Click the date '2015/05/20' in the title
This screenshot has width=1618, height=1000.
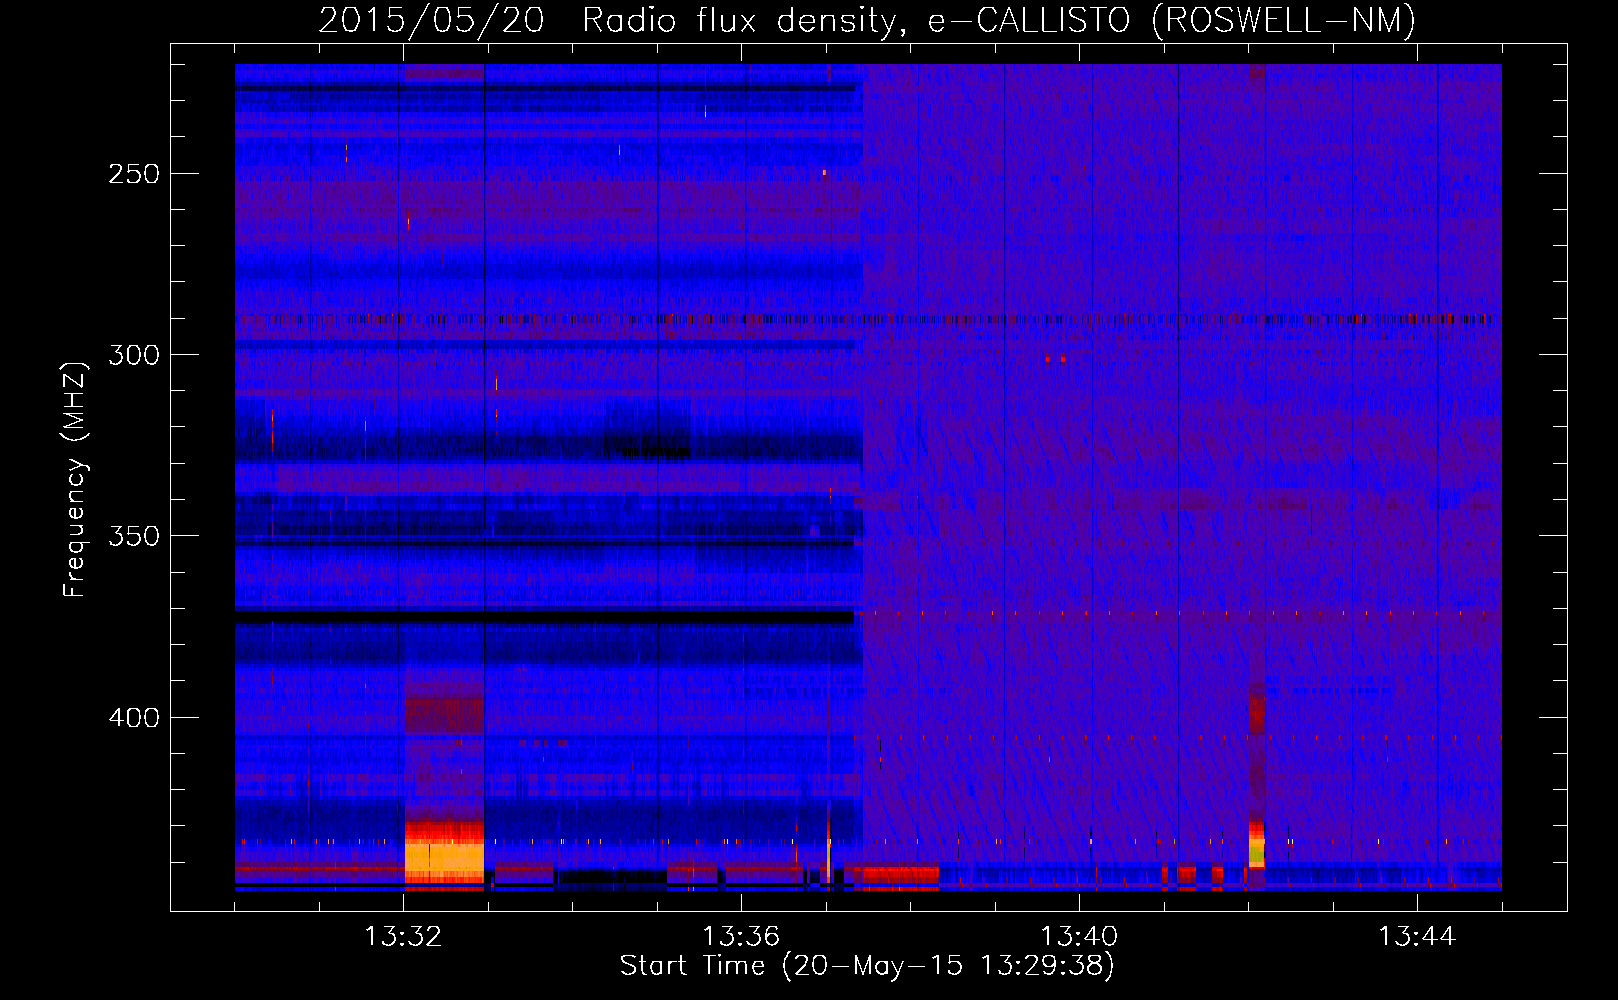(432, 20)
